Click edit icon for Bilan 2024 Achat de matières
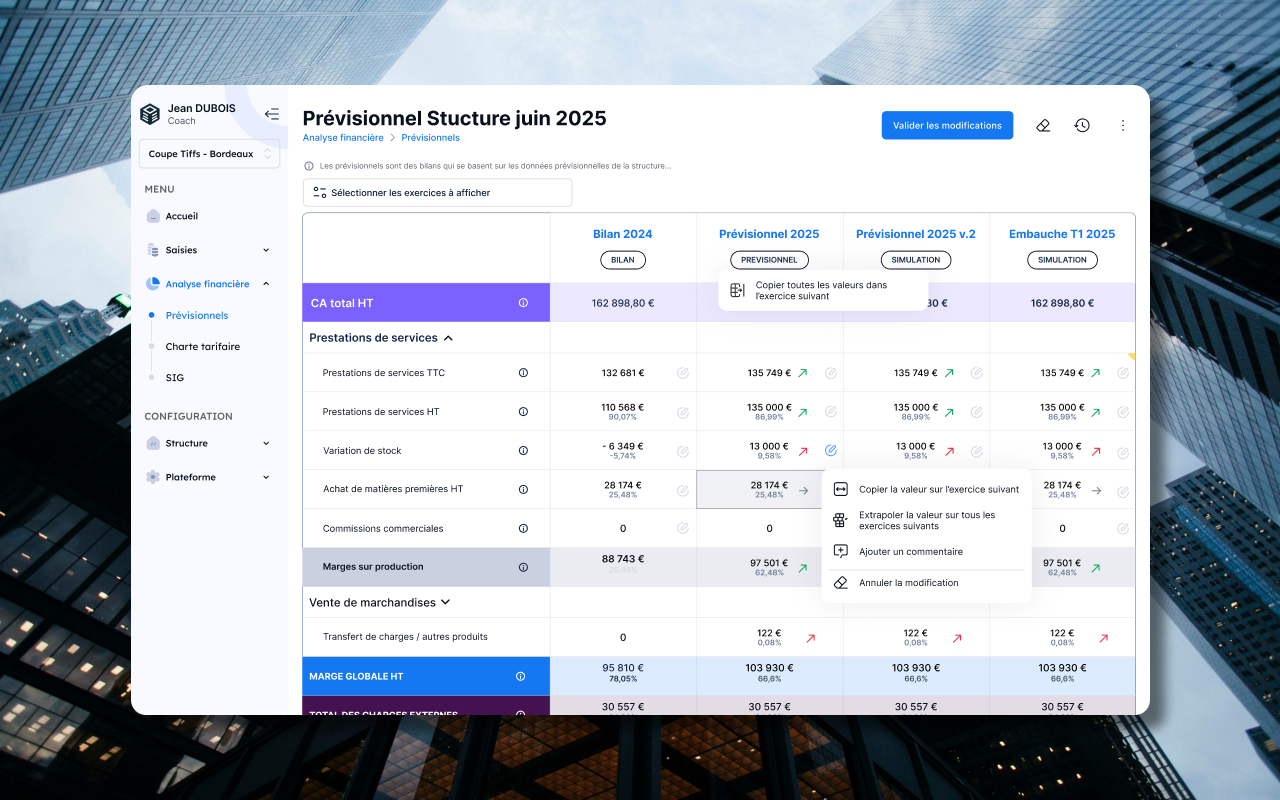The width and height of the screenshot is (1280, 800). click(x=683, y=490)
